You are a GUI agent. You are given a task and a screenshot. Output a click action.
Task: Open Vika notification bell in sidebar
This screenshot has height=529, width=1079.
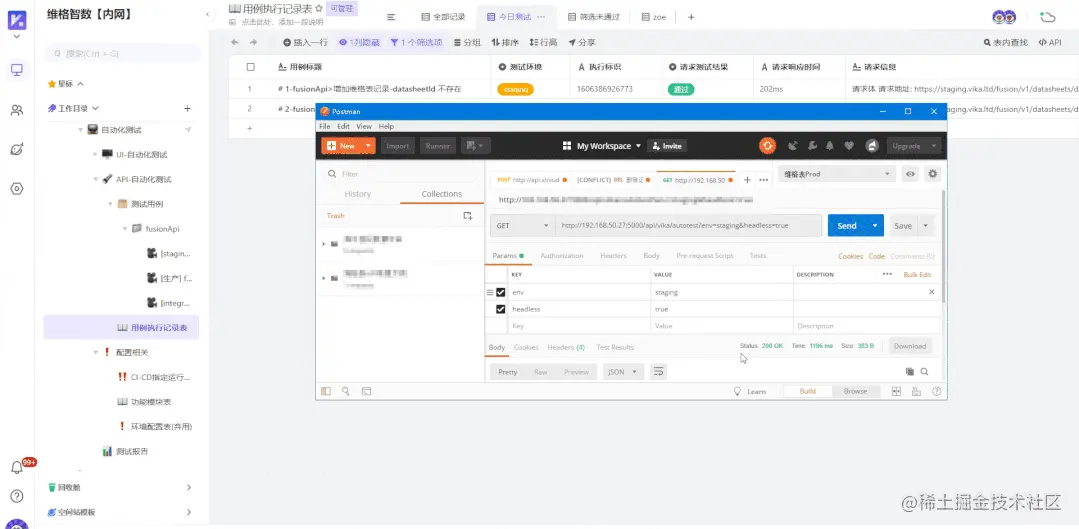click(x=17, y=468)
